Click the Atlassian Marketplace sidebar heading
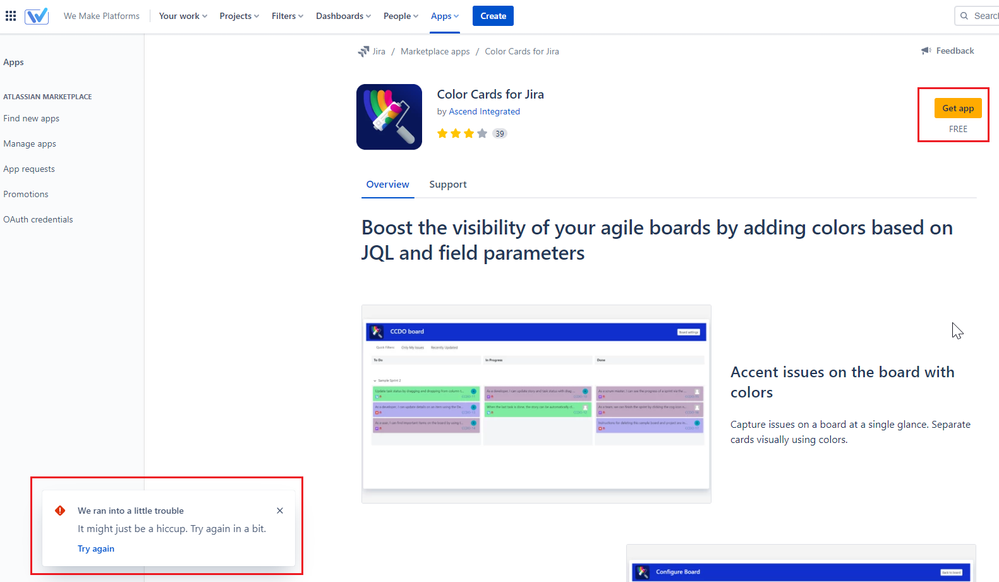This screenshot has height=582, width=999. (48, 97)
